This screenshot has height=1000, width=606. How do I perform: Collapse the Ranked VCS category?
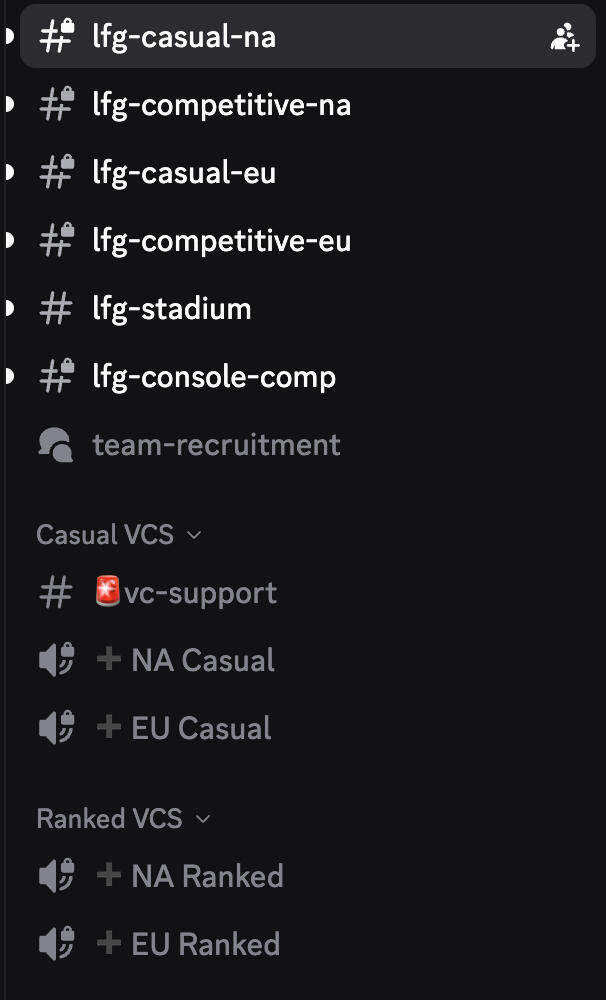coord(109,819)
